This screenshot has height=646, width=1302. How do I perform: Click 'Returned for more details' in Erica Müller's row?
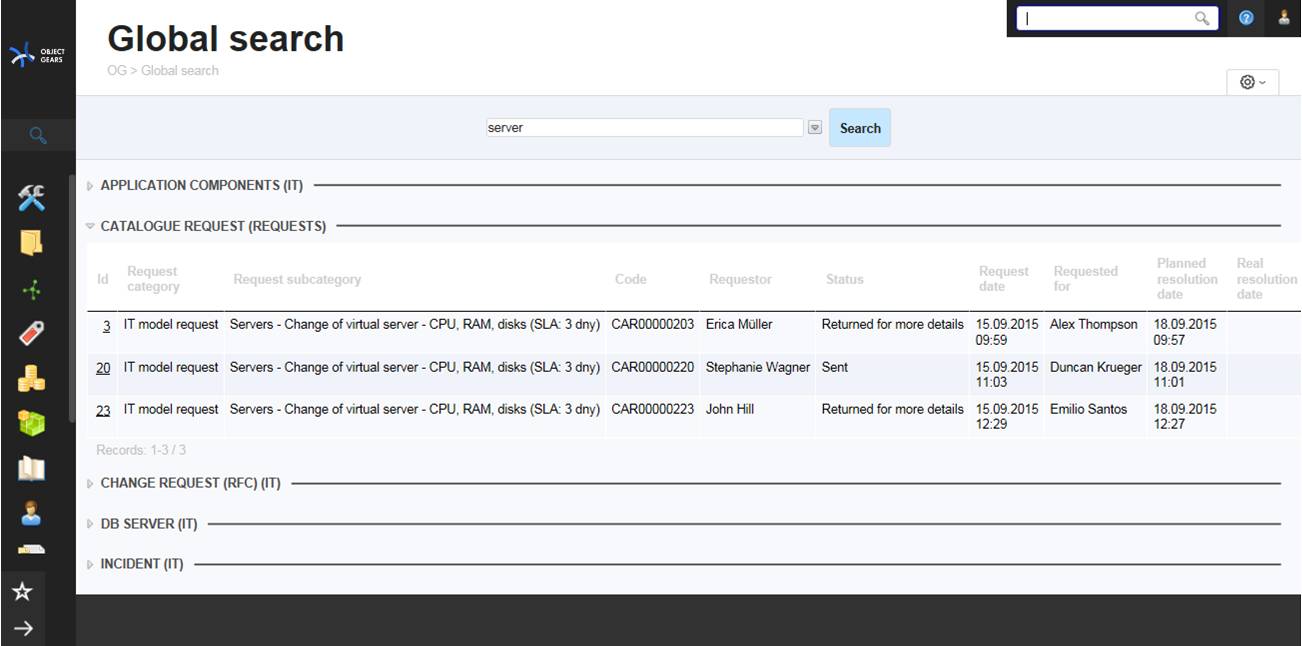893,325
